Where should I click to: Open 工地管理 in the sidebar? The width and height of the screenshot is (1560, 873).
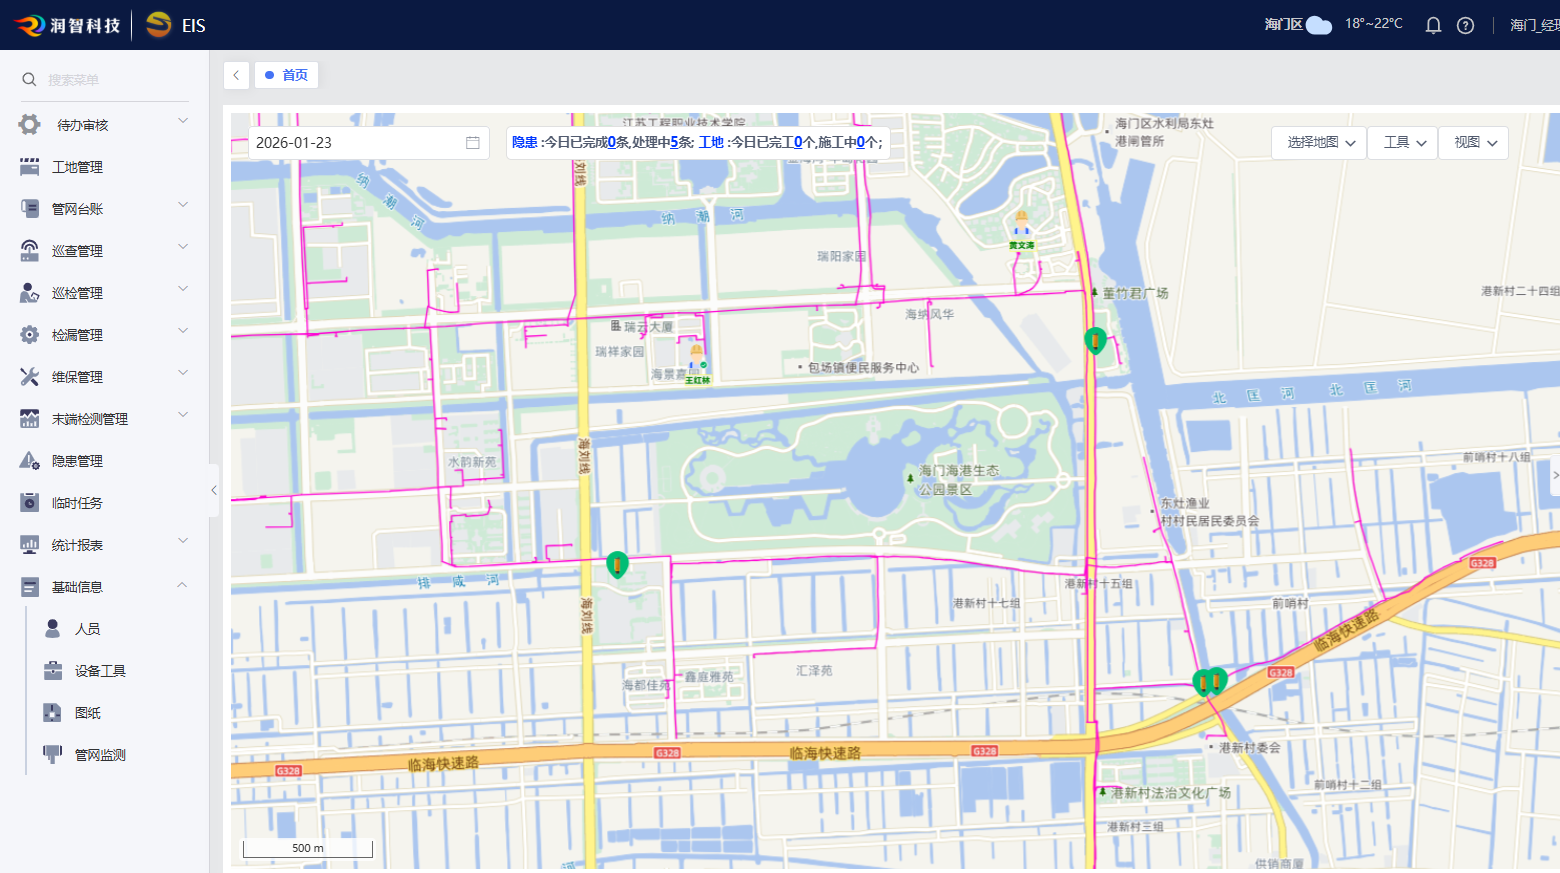[78, 167]
